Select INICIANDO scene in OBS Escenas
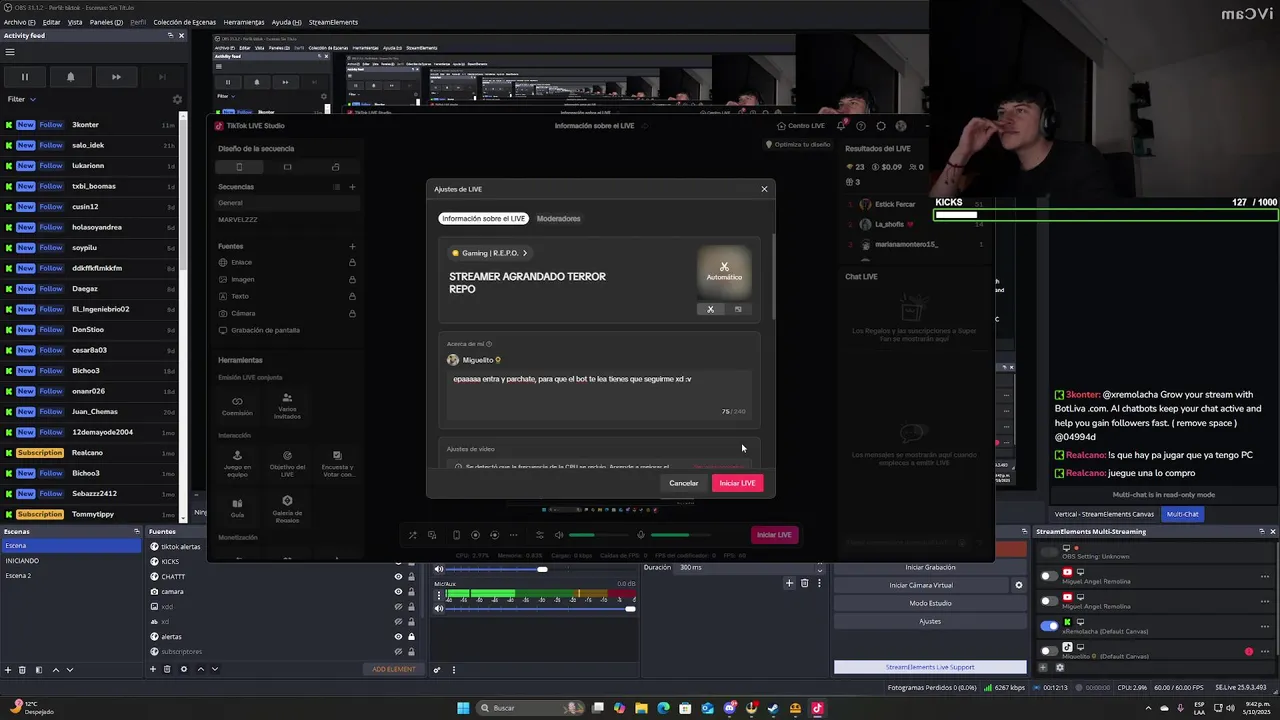This screenshot has height=720, width=1280. tap(71, 561)
